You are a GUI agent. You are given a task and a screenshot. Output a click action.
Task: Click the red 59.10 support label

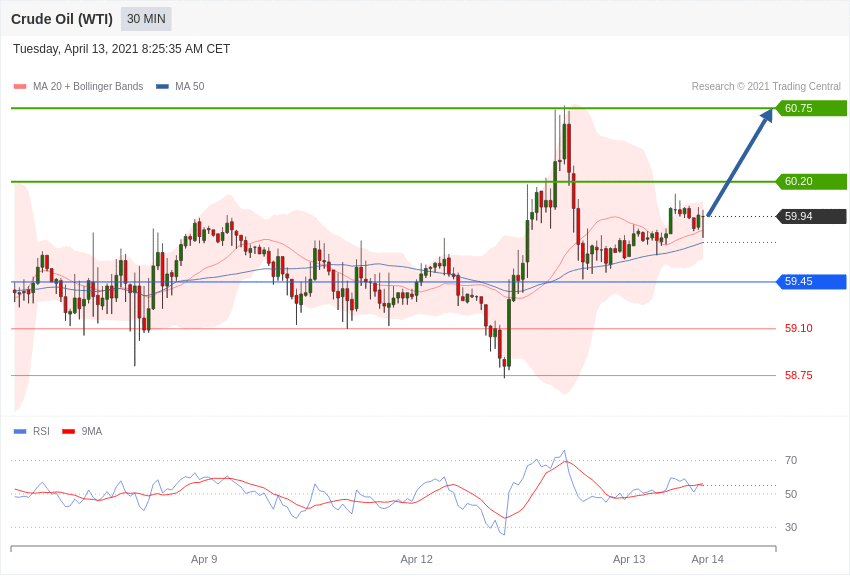(799, 328)
